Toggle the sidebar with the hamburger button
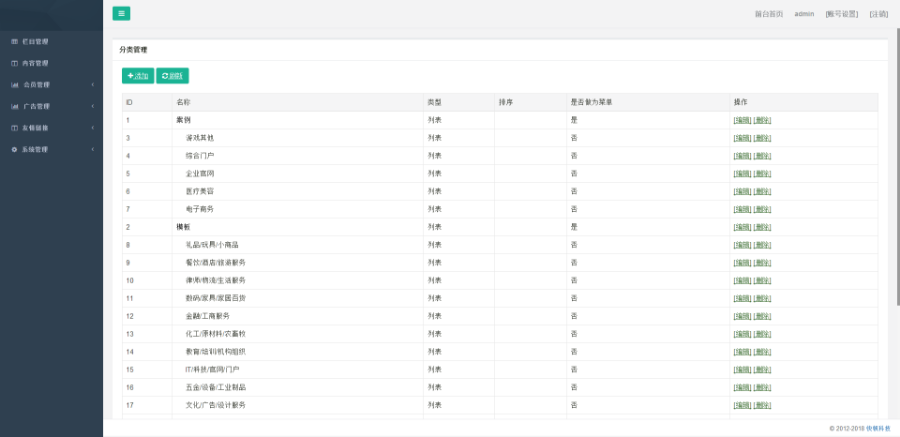This screenshot has height=437, width=900. click(121, 14)
